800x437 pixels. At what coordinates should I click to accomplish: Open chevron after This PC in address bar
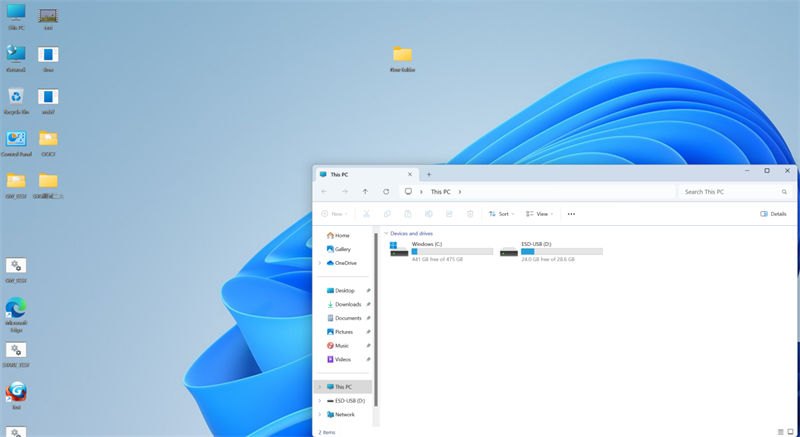[460, 192]
